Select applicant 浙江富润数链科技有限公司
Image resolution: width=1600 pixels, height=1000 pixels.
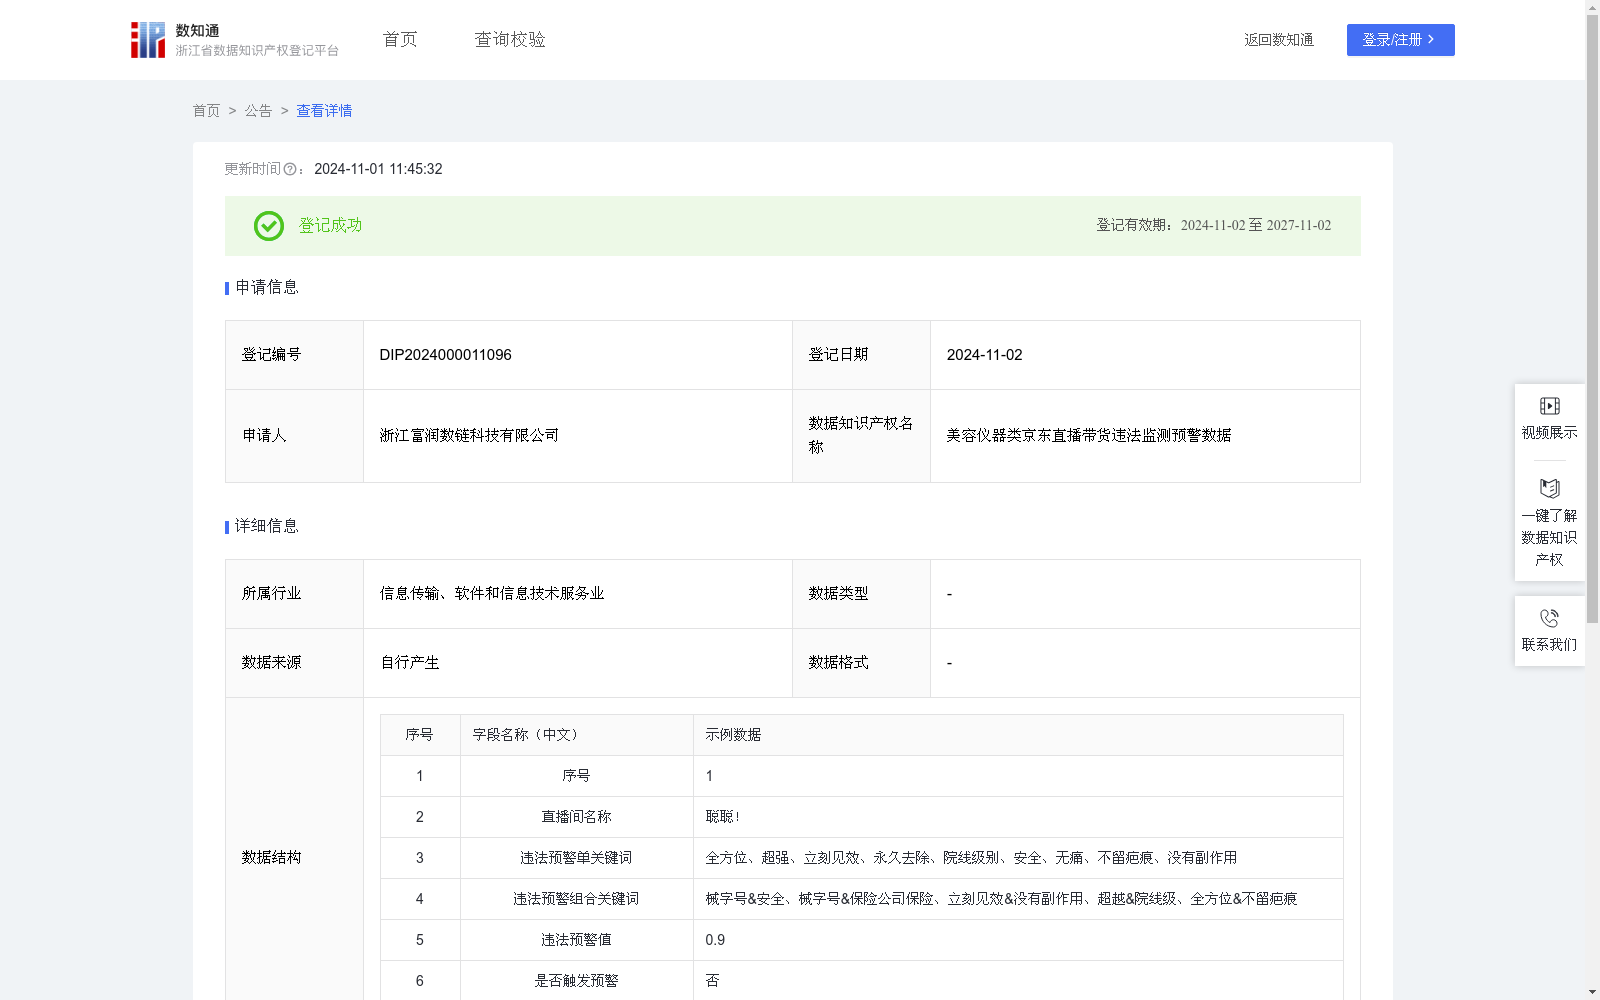[x=469, y=436]
